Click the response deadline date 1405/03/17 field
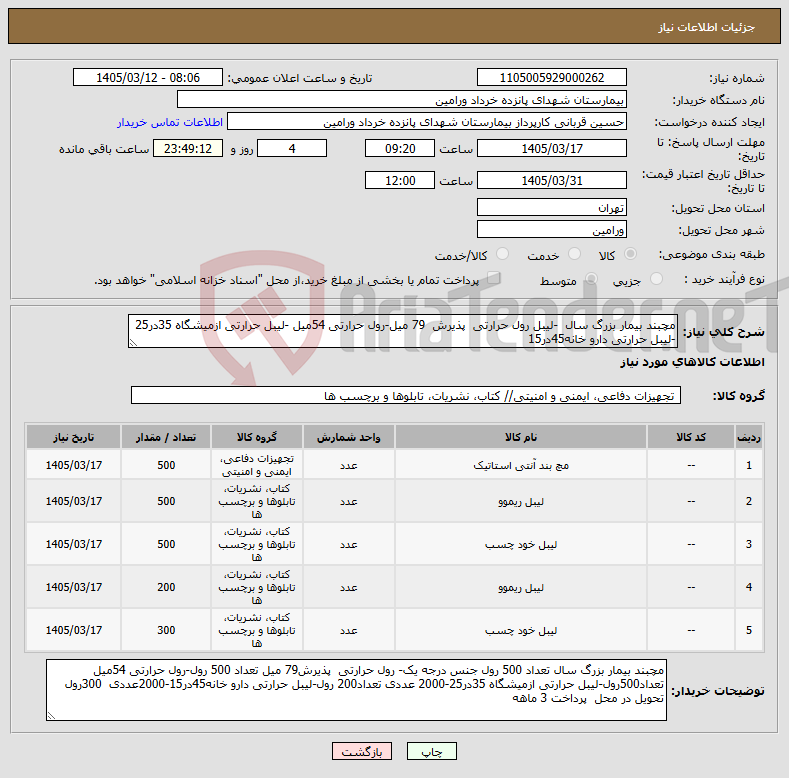The width and height of the screenshot is (789, 778). (x=551, y=148)
